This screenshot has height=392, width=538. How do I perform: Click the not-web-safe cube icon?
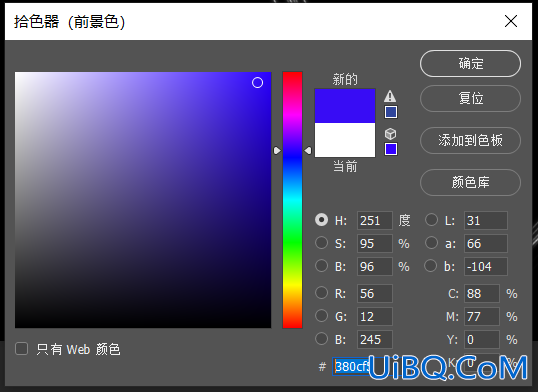click(x=390, y=134)
